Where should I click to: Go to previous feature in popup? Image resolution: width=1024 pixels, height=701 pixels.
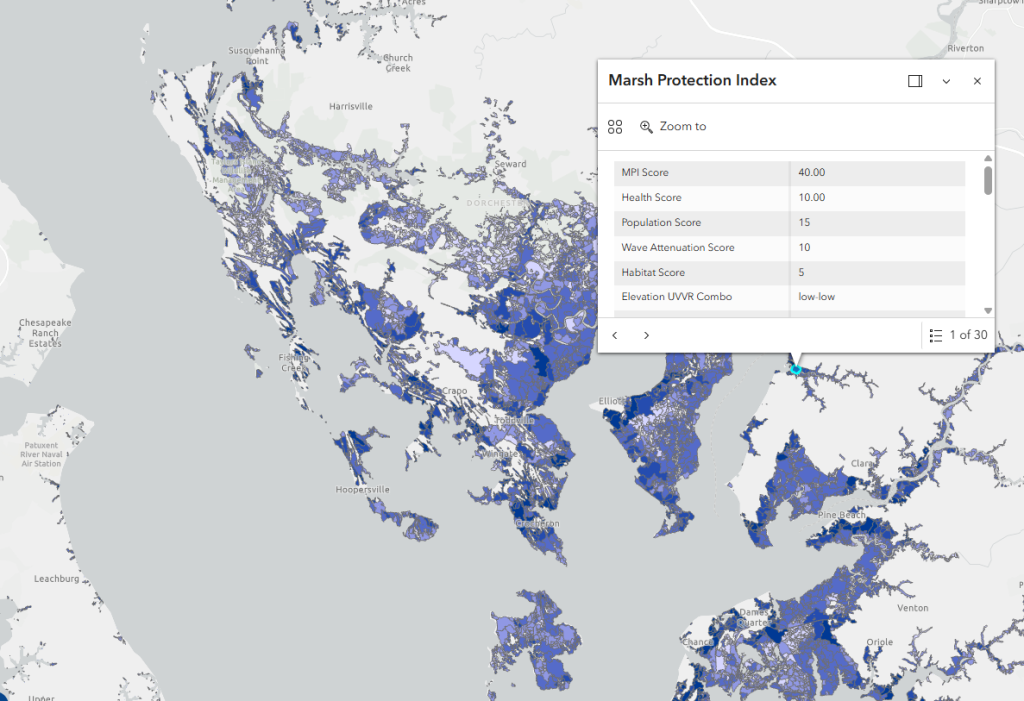pyautogui.click(x=615, y=335)
